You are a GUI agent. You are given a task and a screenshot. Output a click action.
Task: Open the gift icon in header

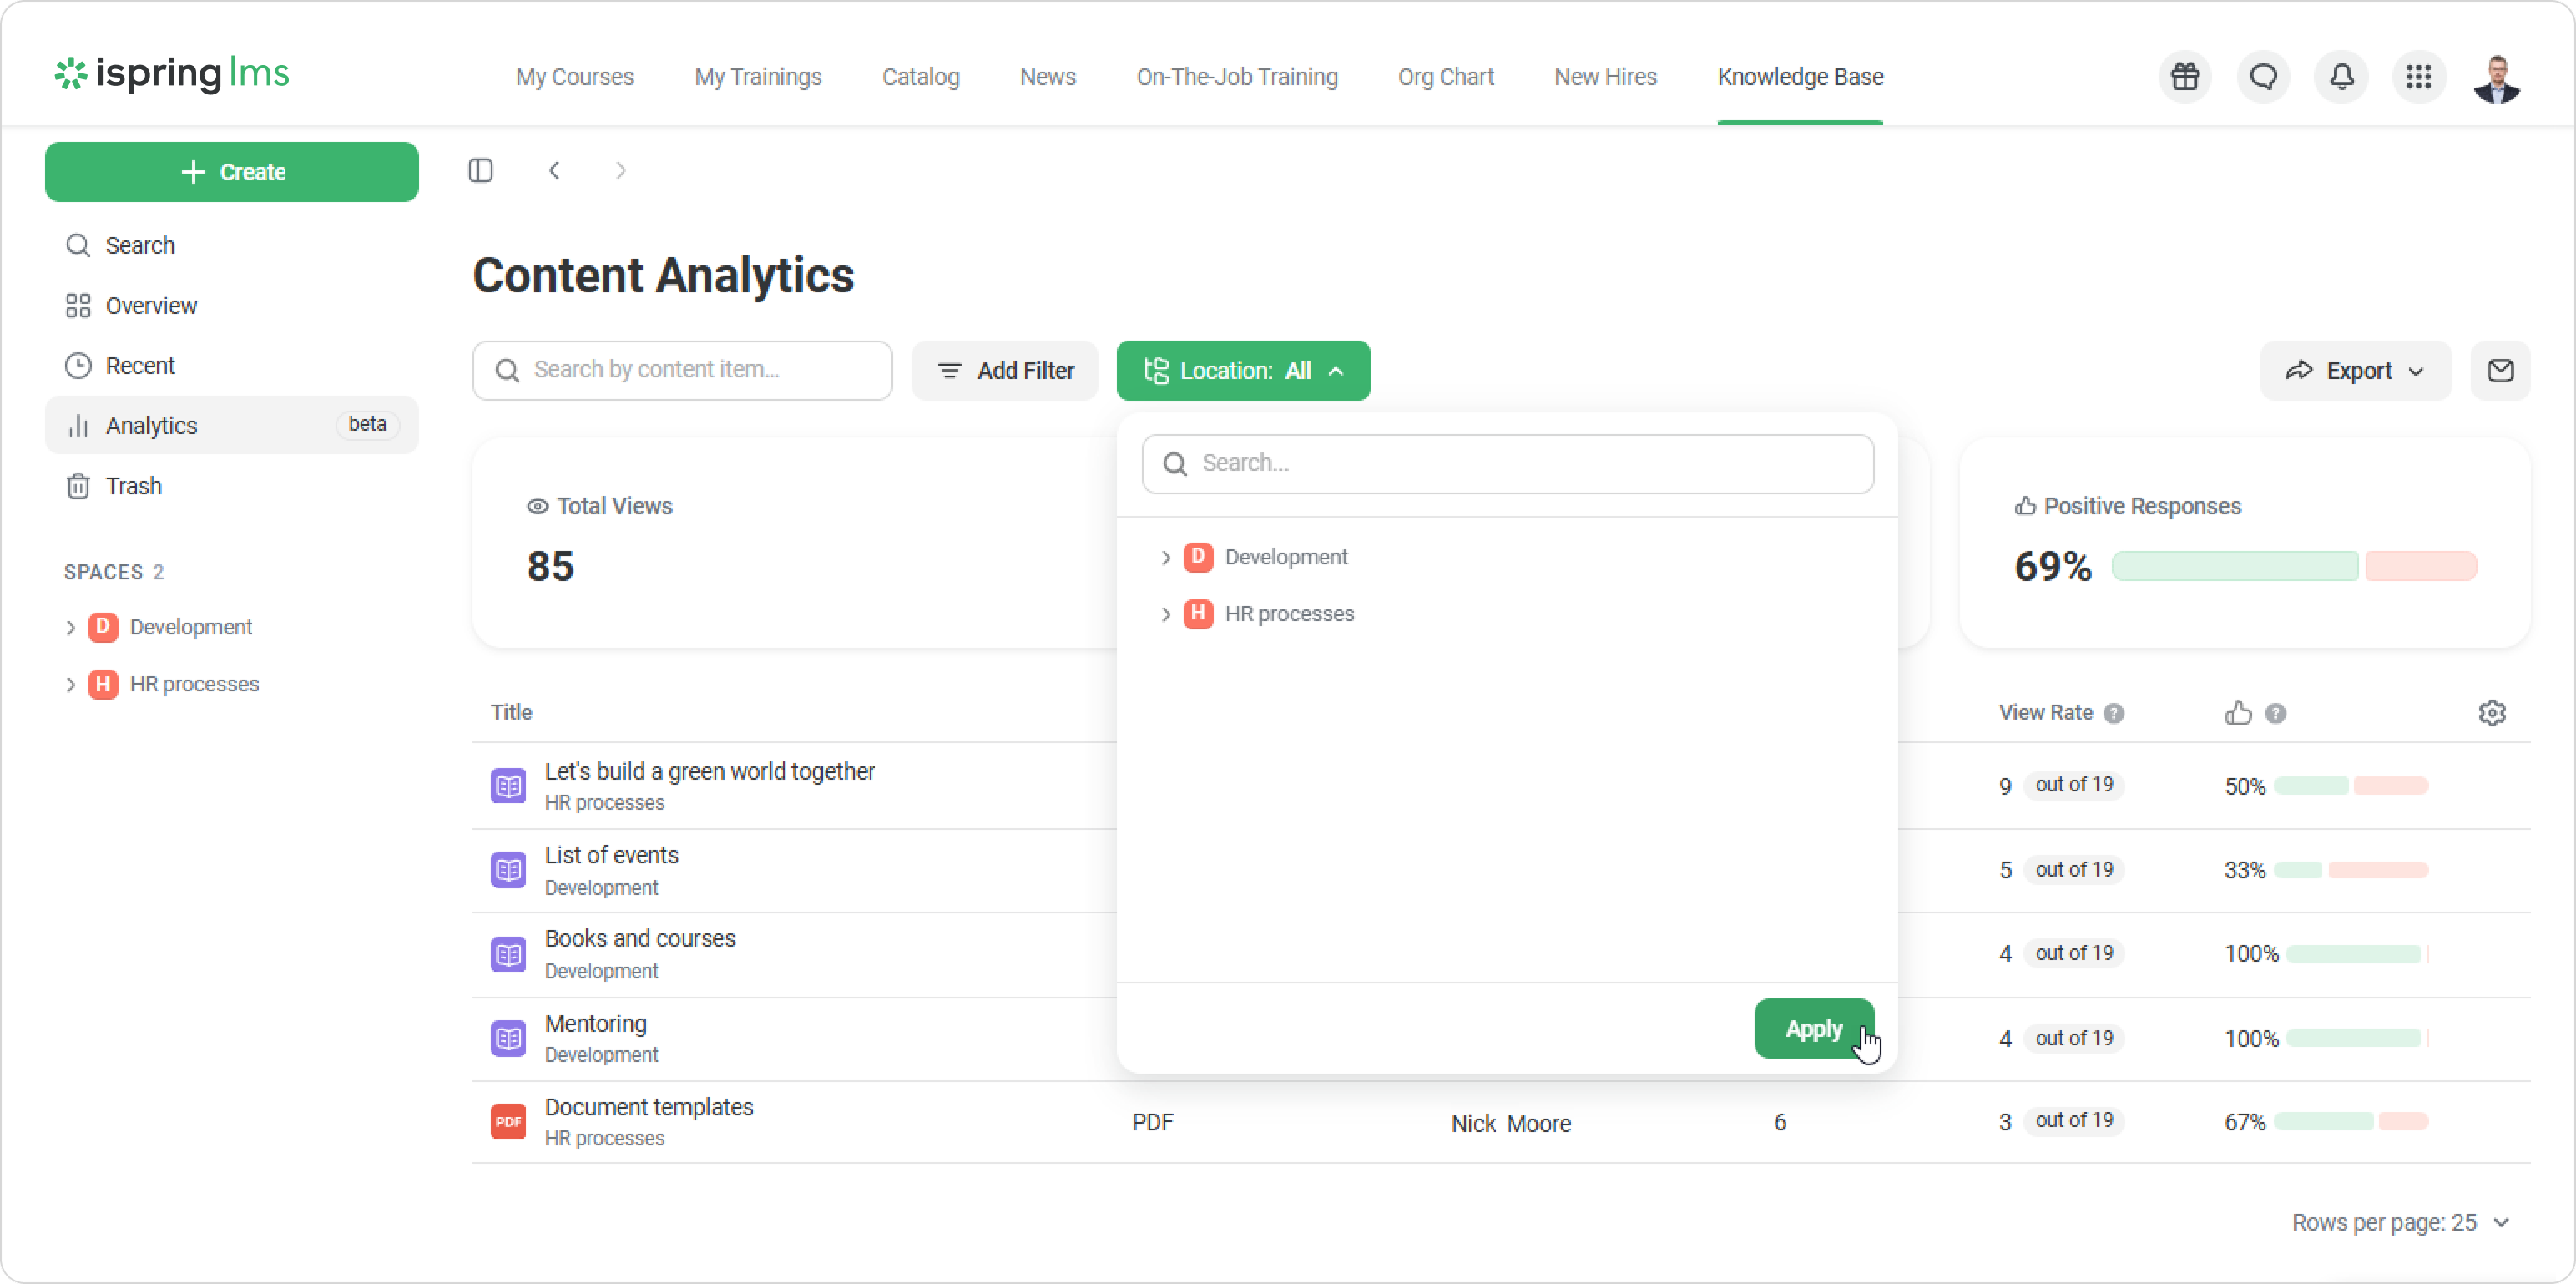click(2185, 77)
